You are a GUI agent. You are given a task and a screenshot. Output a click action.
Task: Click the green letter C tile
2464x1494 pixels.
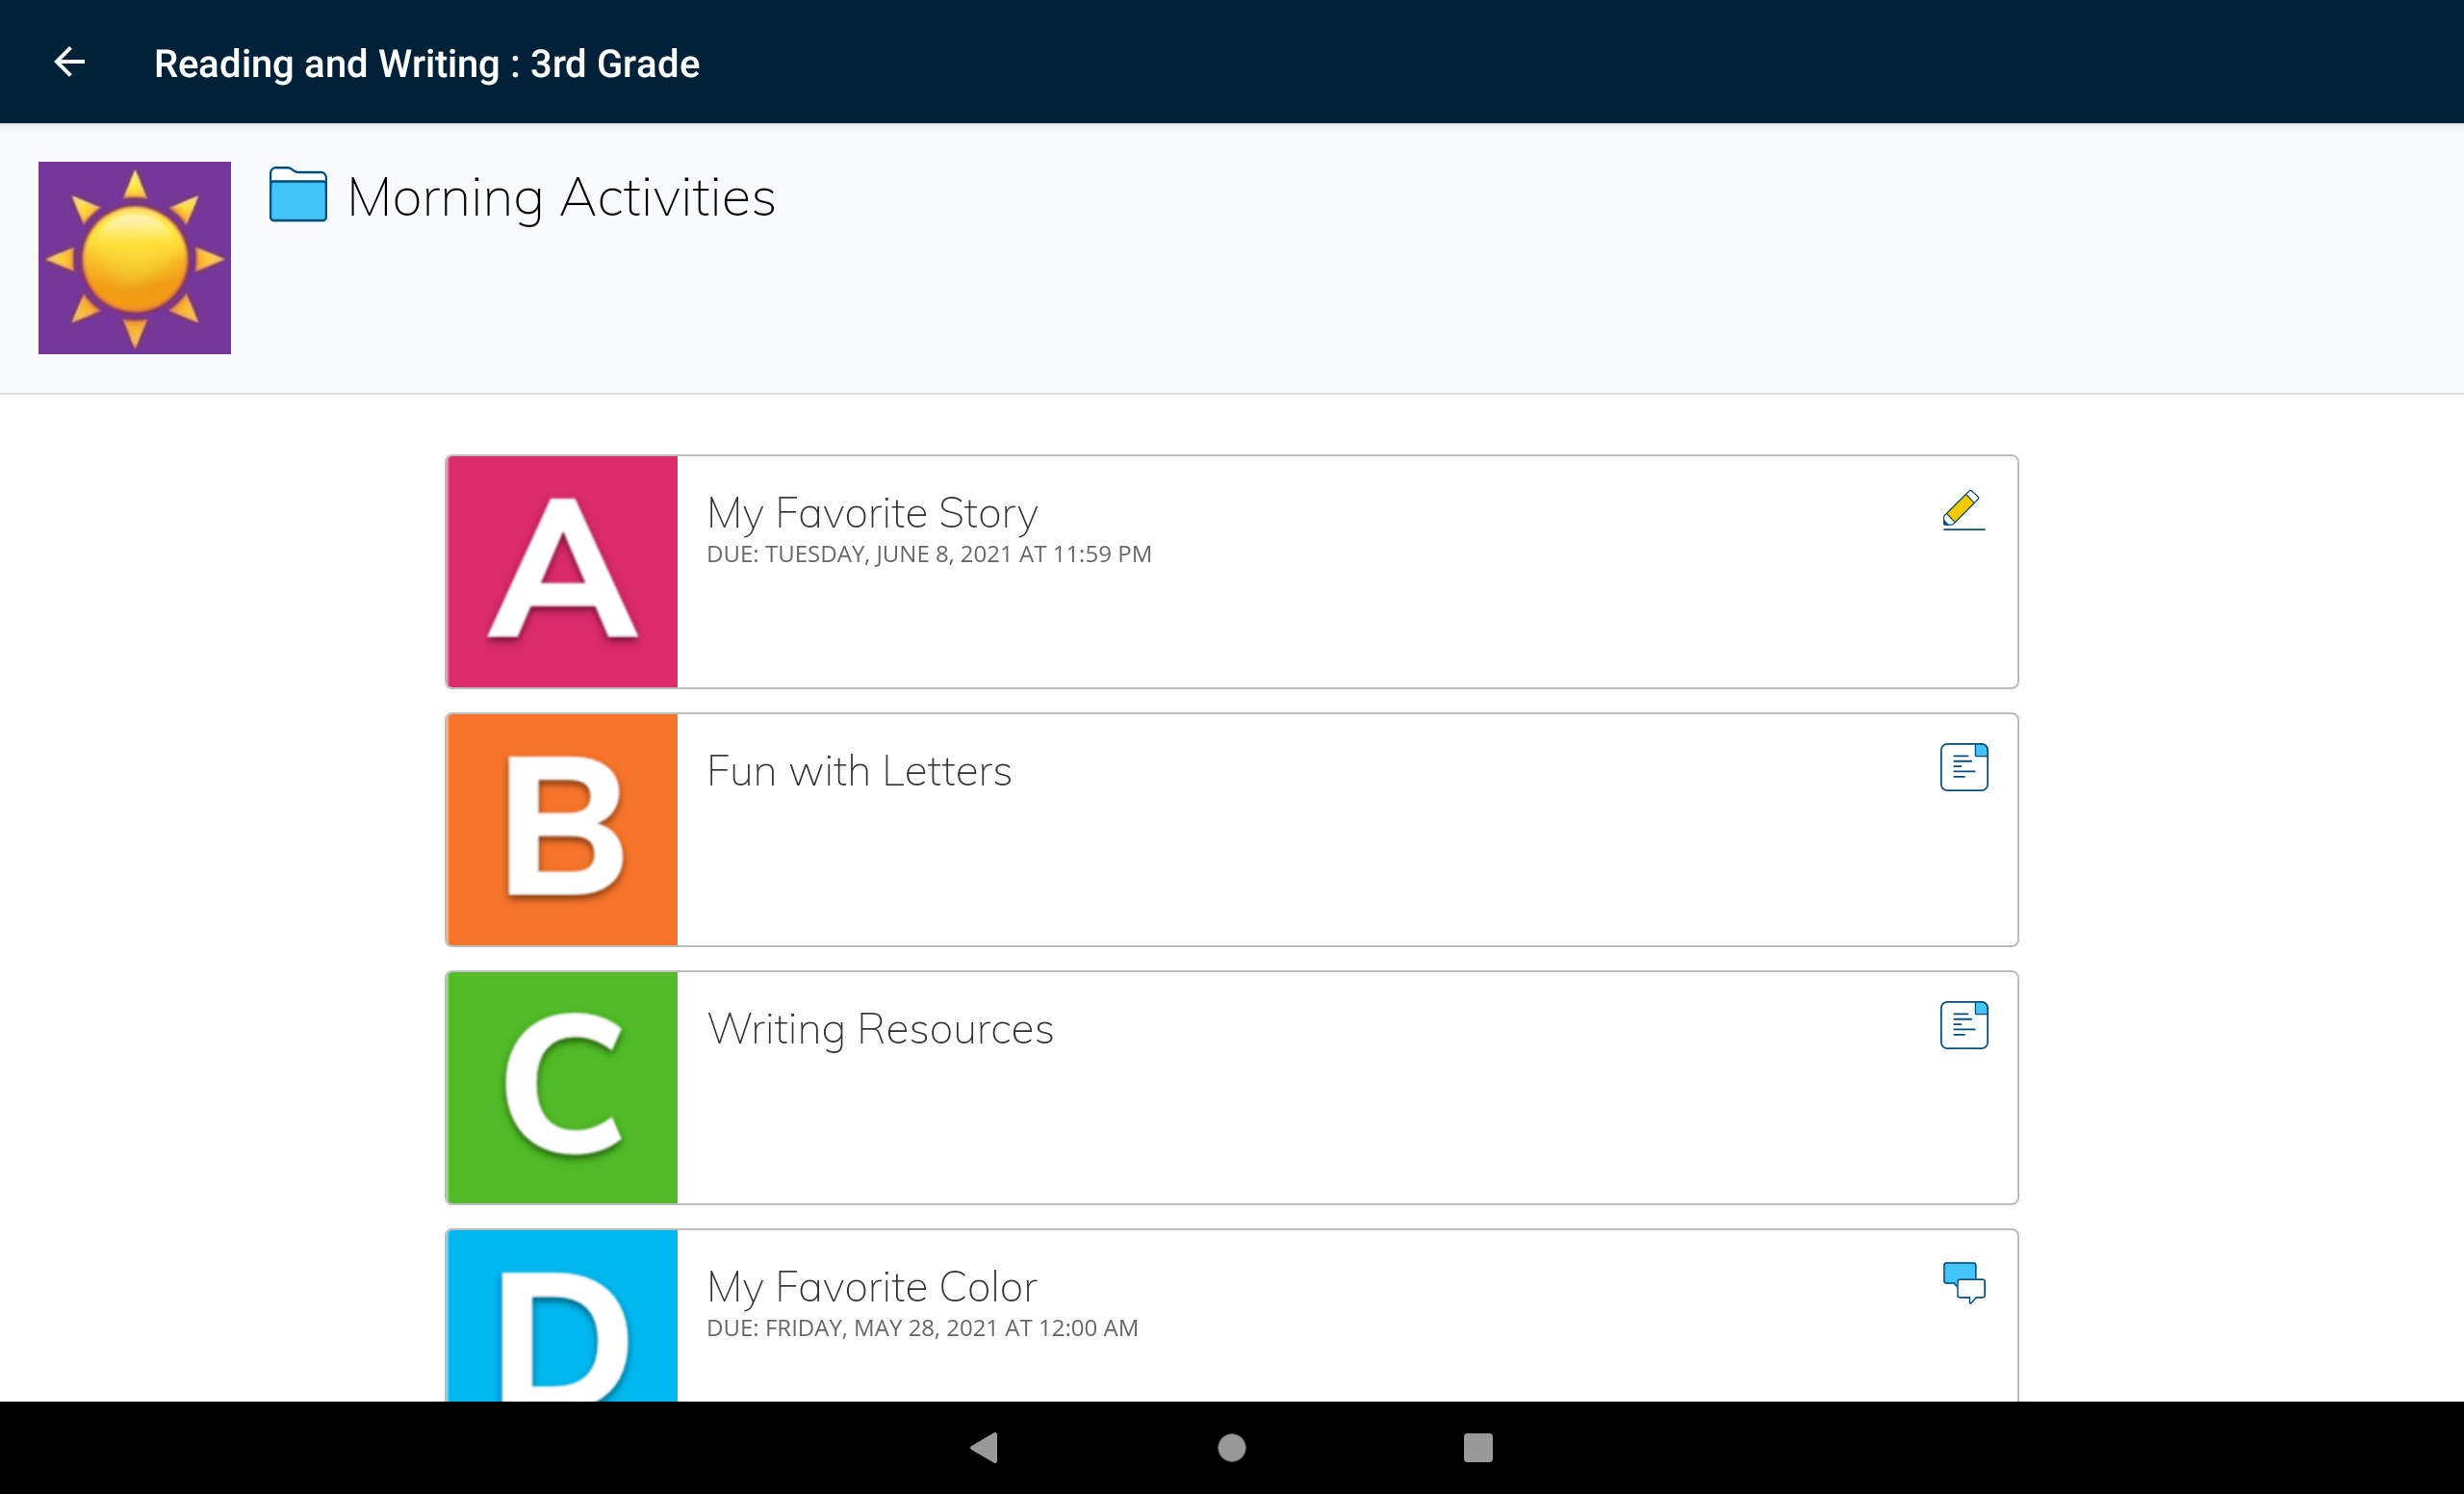pyautogui.click(x=562, y=1087)
